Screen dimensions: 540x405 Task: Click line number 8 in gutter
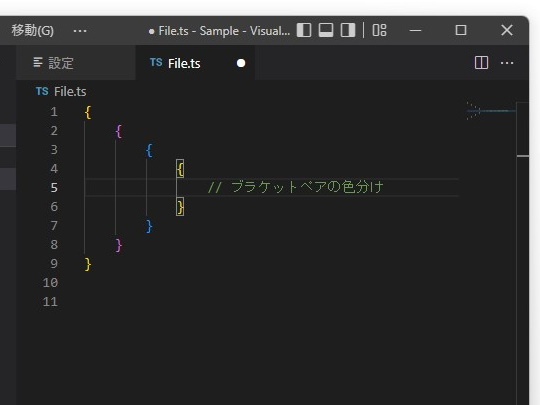pyautogui.click(x=54, y=245)
